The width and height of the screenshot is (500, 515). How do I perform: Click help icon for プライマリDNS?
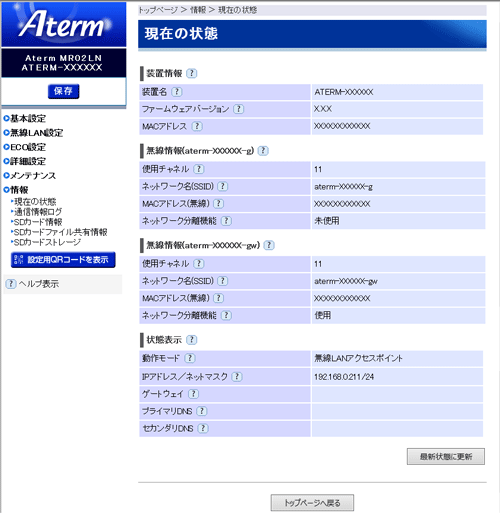coord(202,411)
